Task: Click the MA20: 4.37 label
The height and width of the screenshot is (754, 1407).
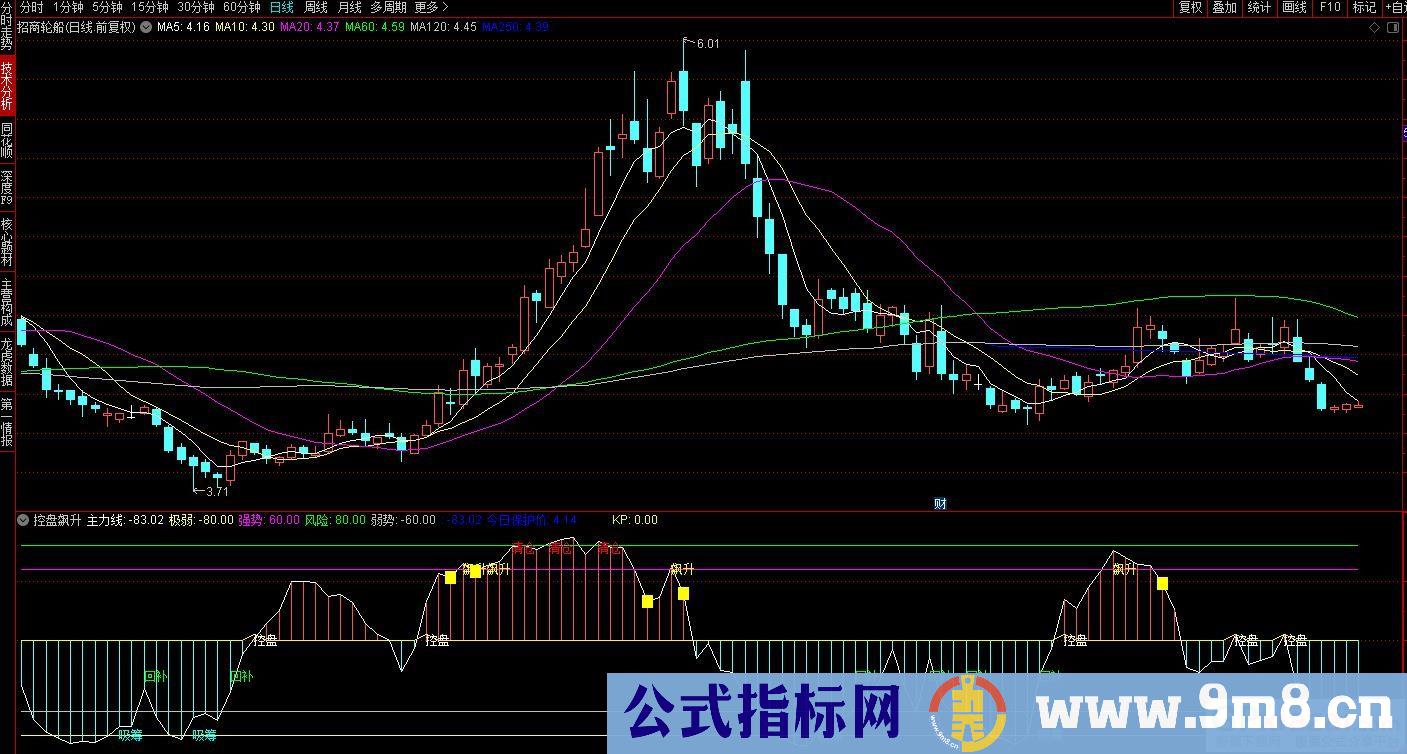Action: click(x=309, y=27)
